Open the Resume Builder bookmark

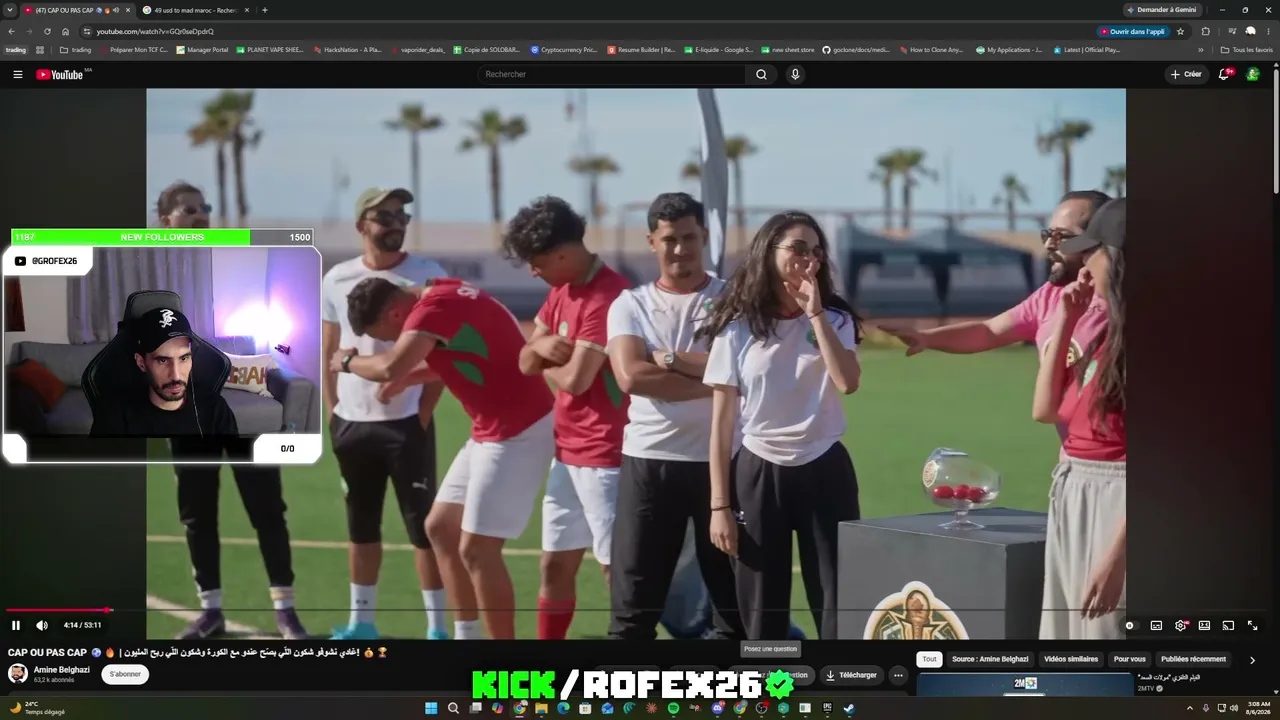(641, 49)
